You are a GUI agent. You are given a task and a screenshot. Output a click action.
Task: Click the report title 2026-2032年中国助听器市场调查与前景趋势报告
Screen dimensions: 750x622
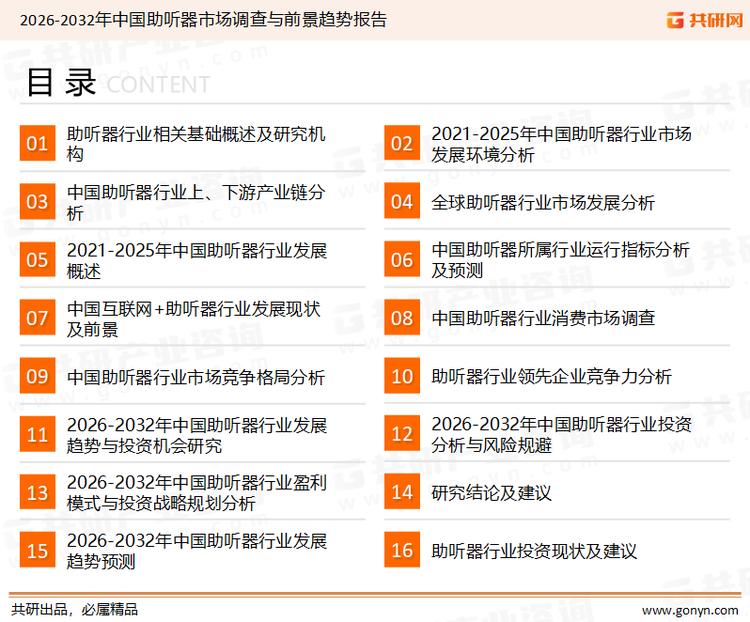pos(203,20)
